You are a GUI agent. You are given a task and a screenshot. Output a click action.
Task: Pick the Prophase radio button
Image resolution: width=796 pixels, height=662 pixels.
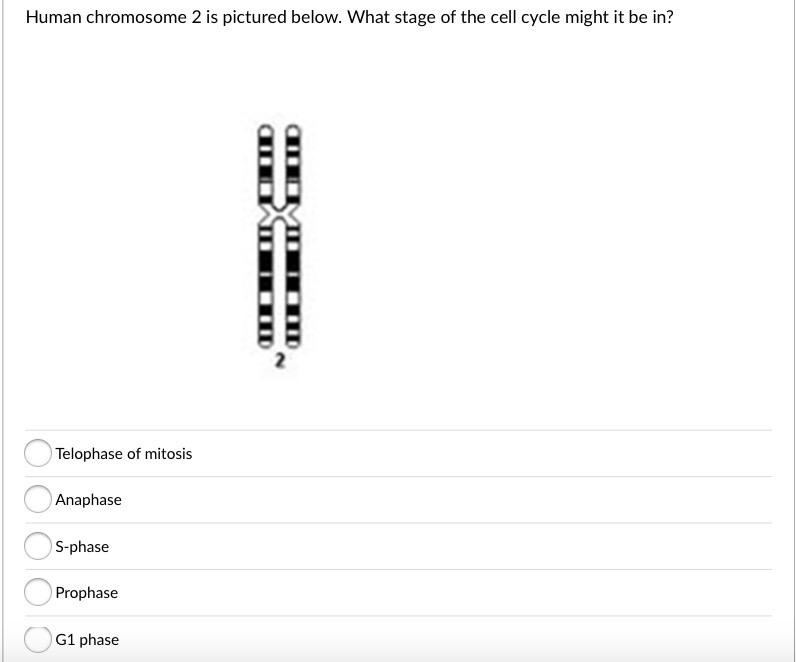pyautogui.click(x=38, y=593)
